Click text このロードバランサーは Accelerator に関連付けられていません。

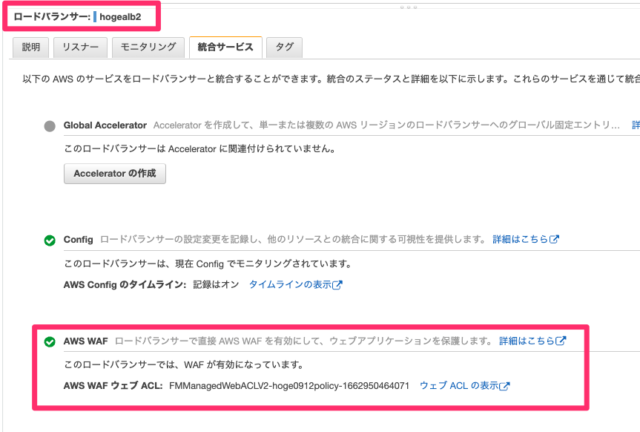(x=200, y=149)
